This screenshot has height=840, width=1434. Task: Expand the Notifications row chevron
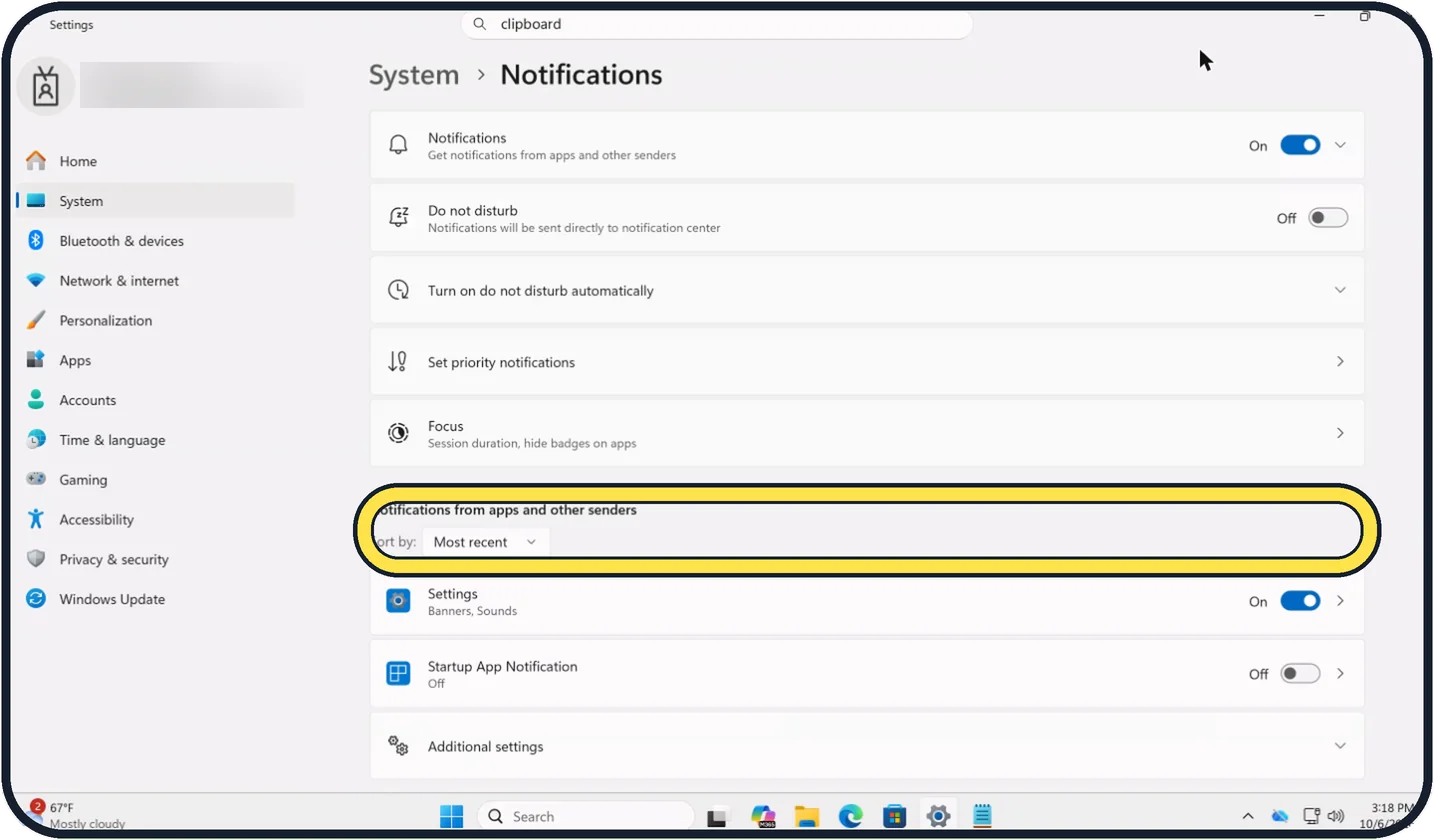1341,145
